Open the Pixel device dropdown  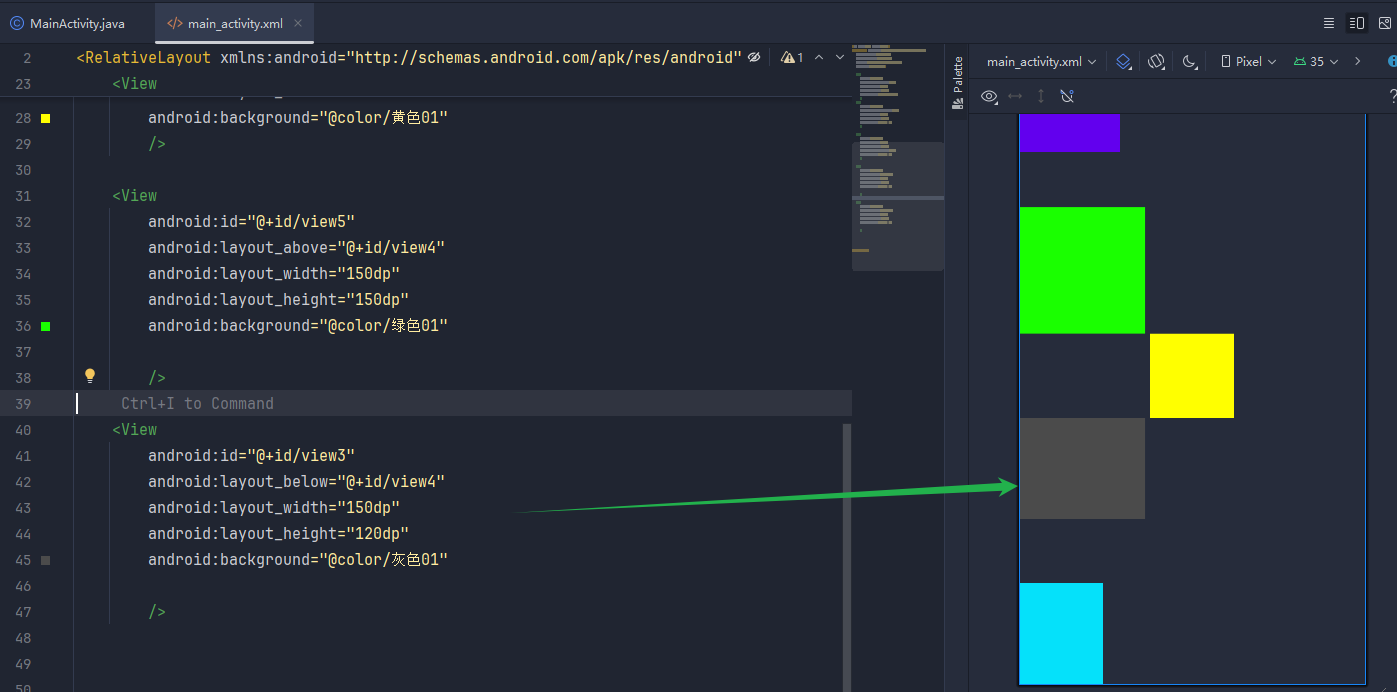1249,62
